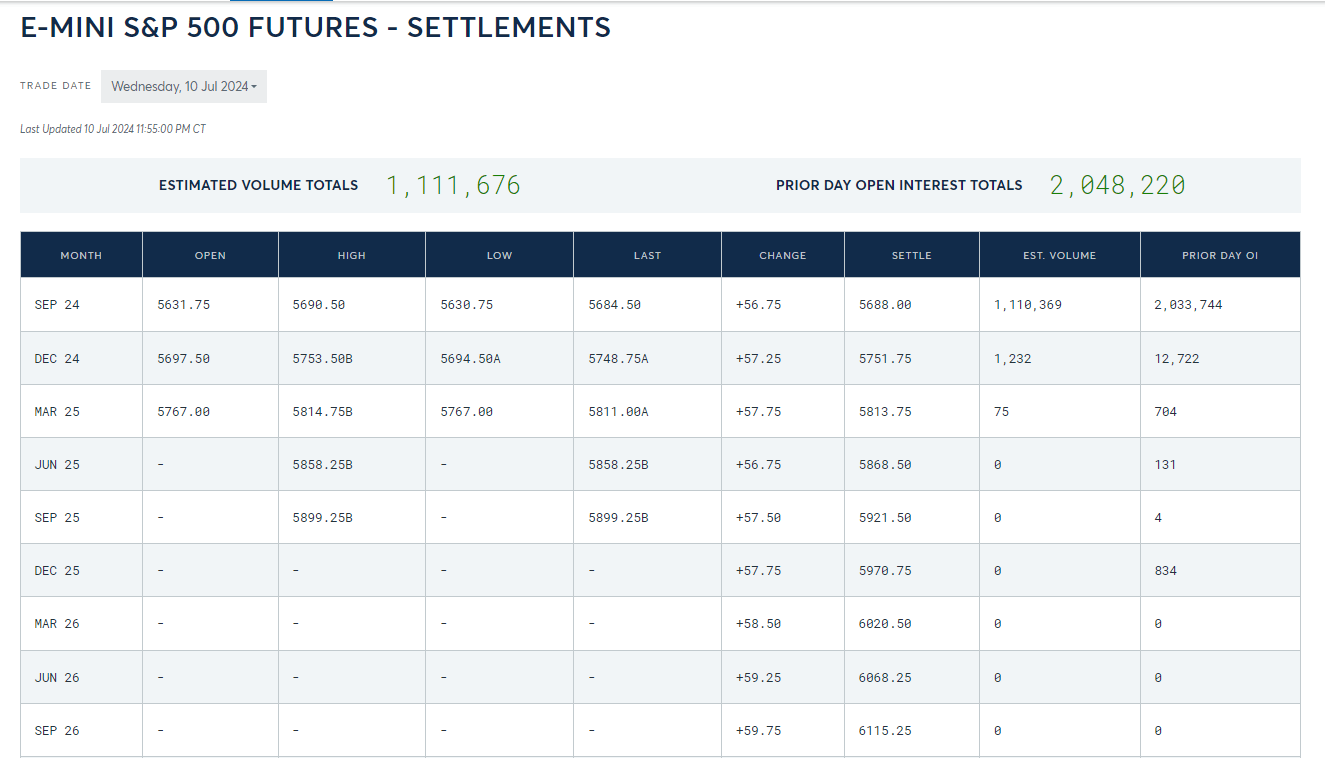
Task: Click prior day OI 131
Action: click(x=1165, y=464)
